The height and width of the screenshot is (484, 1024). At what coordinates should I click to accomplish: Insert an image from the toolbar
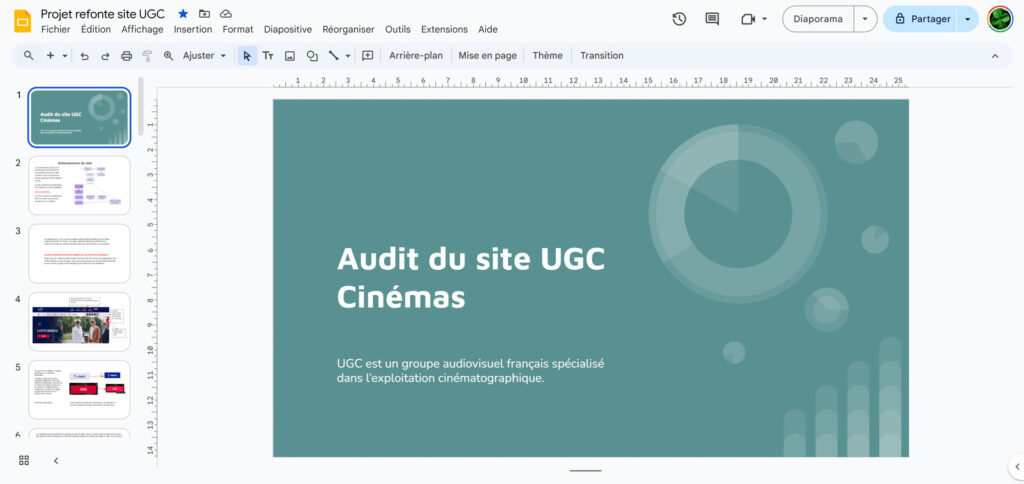pyautogui.click(x=290, y=56)
